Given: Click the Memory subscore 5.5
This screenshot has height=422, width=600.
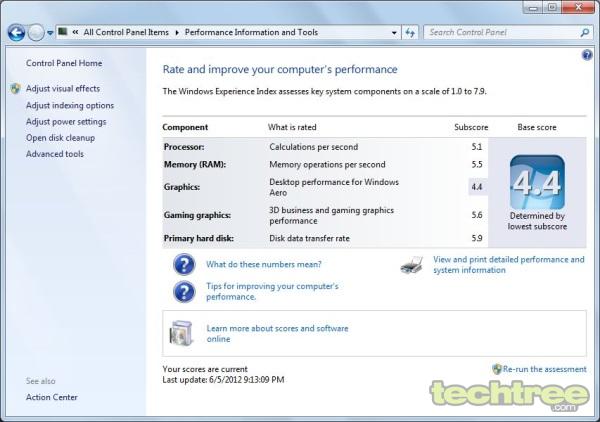Looking at the screenshot, I should click(x=477, y=165).
